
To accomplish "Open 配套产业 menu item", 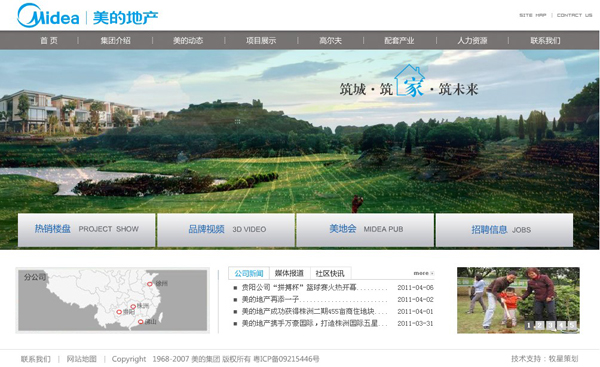I will coord(399,41).
